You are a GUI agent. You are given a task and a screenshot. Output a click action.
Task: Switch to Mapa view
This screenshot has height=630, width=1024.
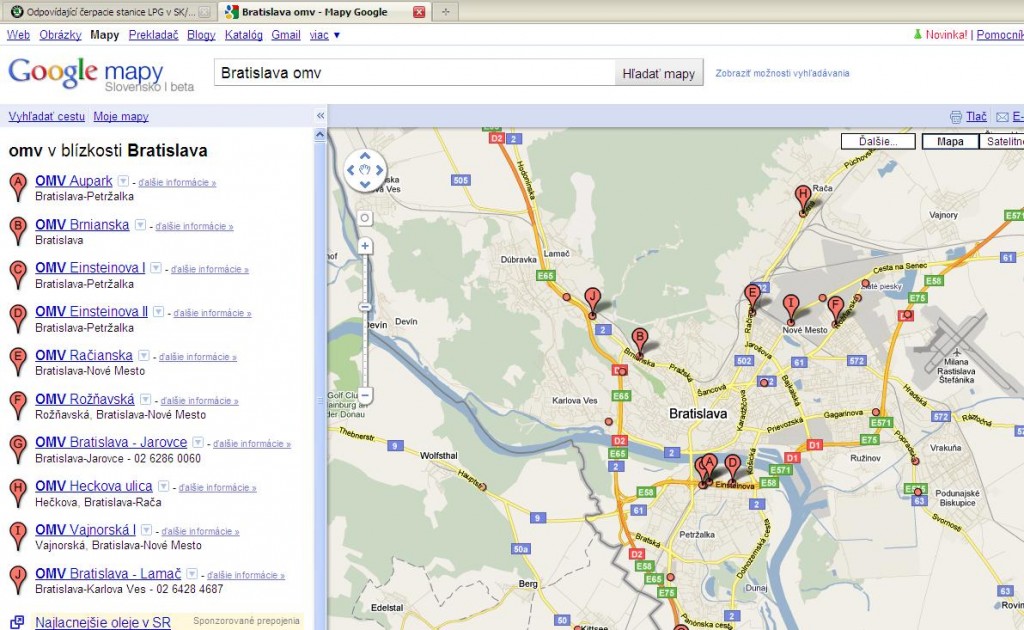[x=950, y=141]
